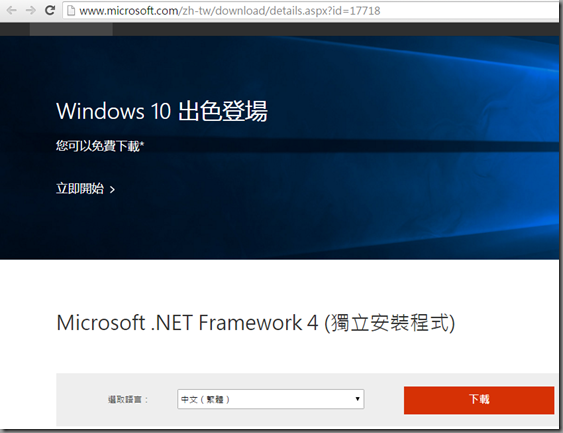Go back to the previous page
The height and width of the screenshot is (433, 563).
coord(11,10)
